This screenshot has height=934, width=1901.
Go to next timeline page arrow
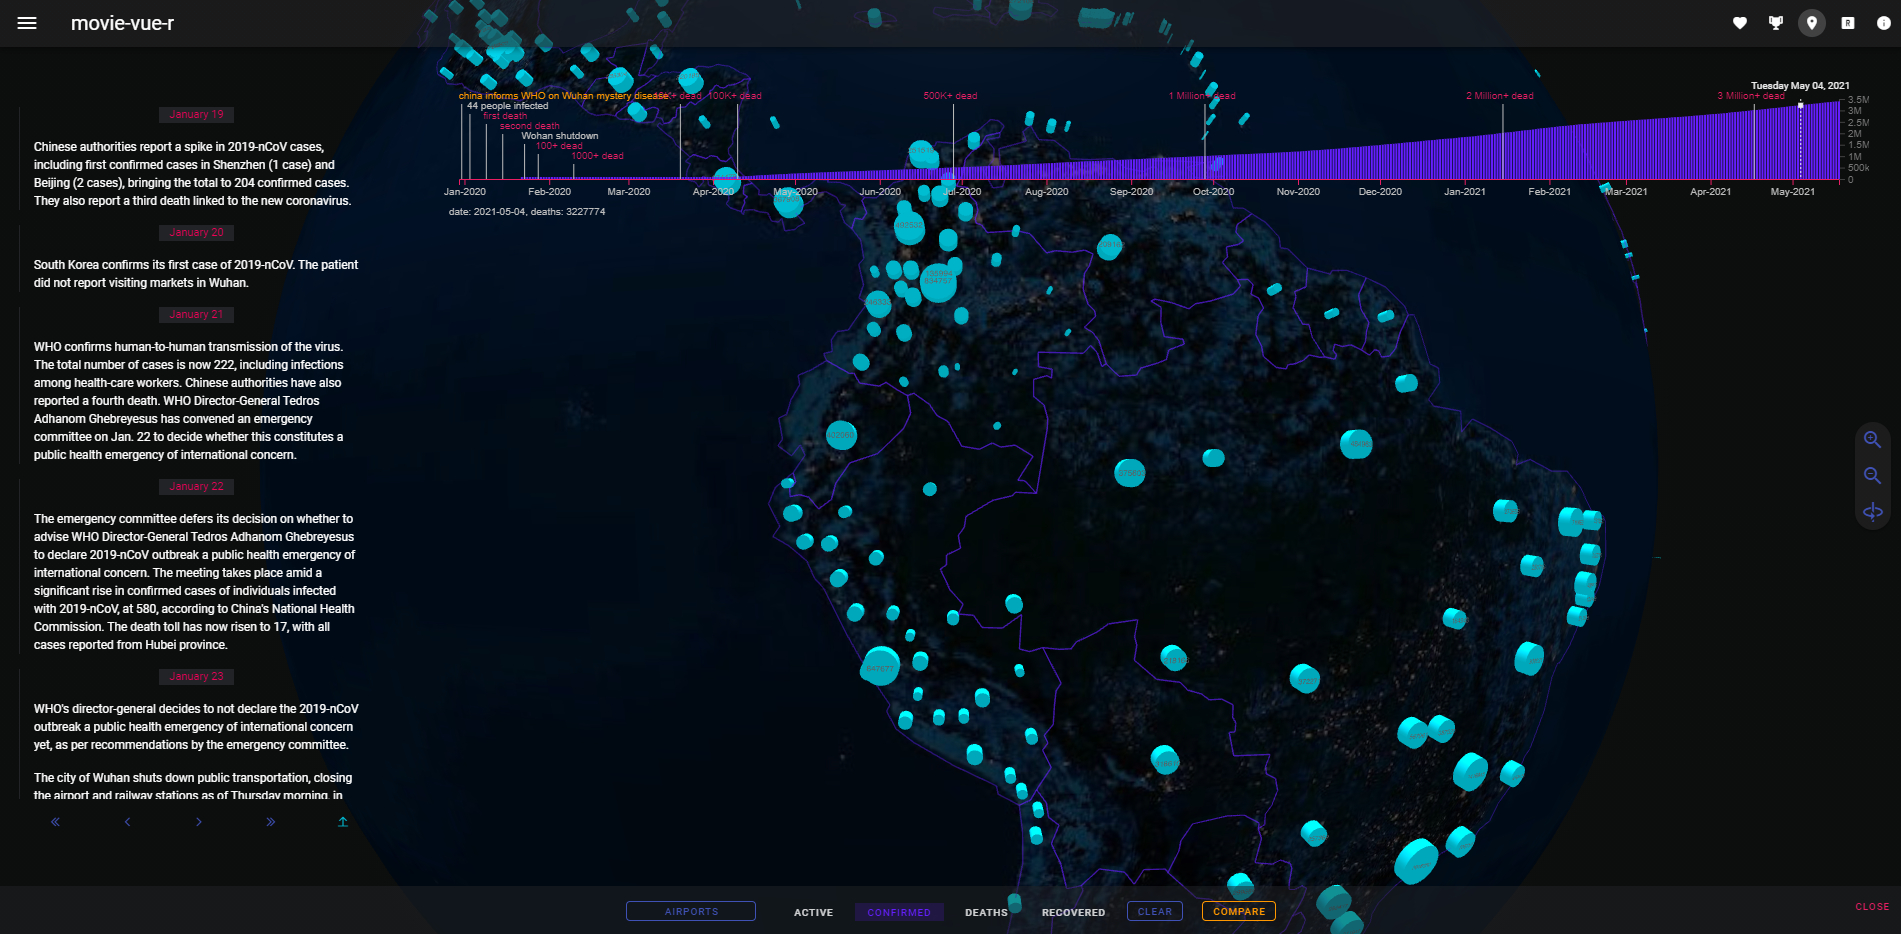click(199, 822)
